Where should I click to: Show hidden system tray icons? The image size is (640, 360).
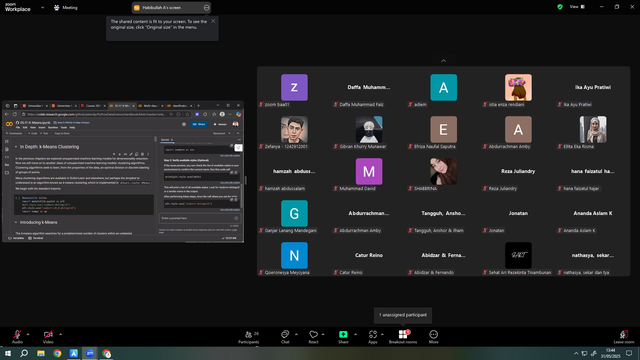tap(576, 353)
